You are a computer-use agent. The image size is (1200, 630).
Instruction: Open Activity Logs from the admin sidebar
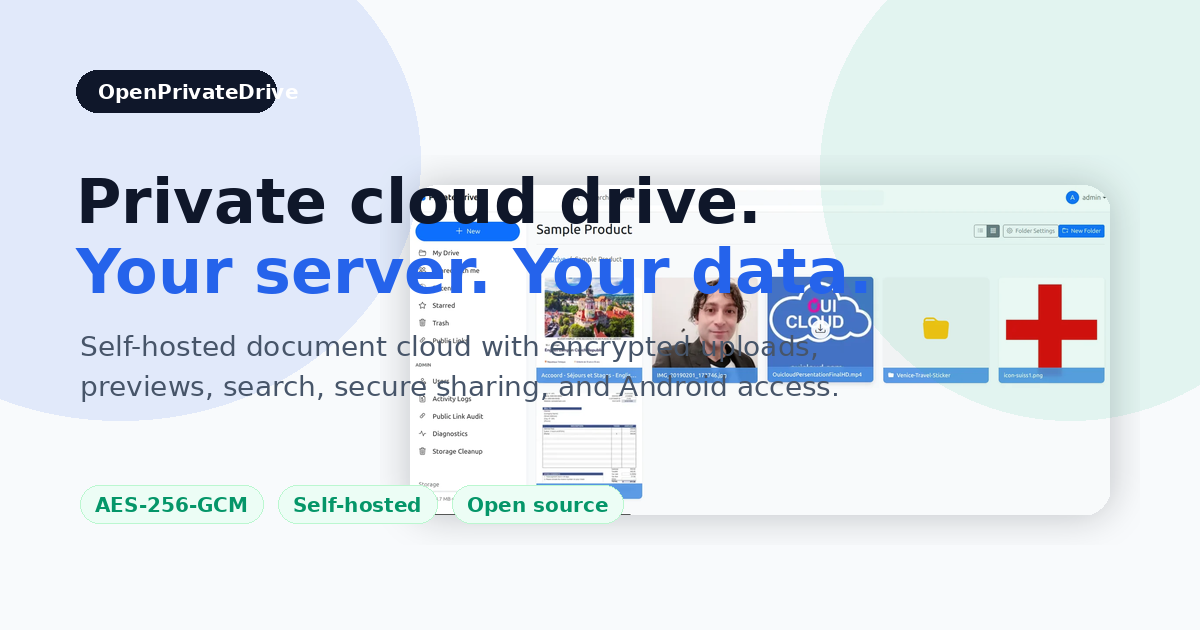pyautogui.click(x=451, y=399)
